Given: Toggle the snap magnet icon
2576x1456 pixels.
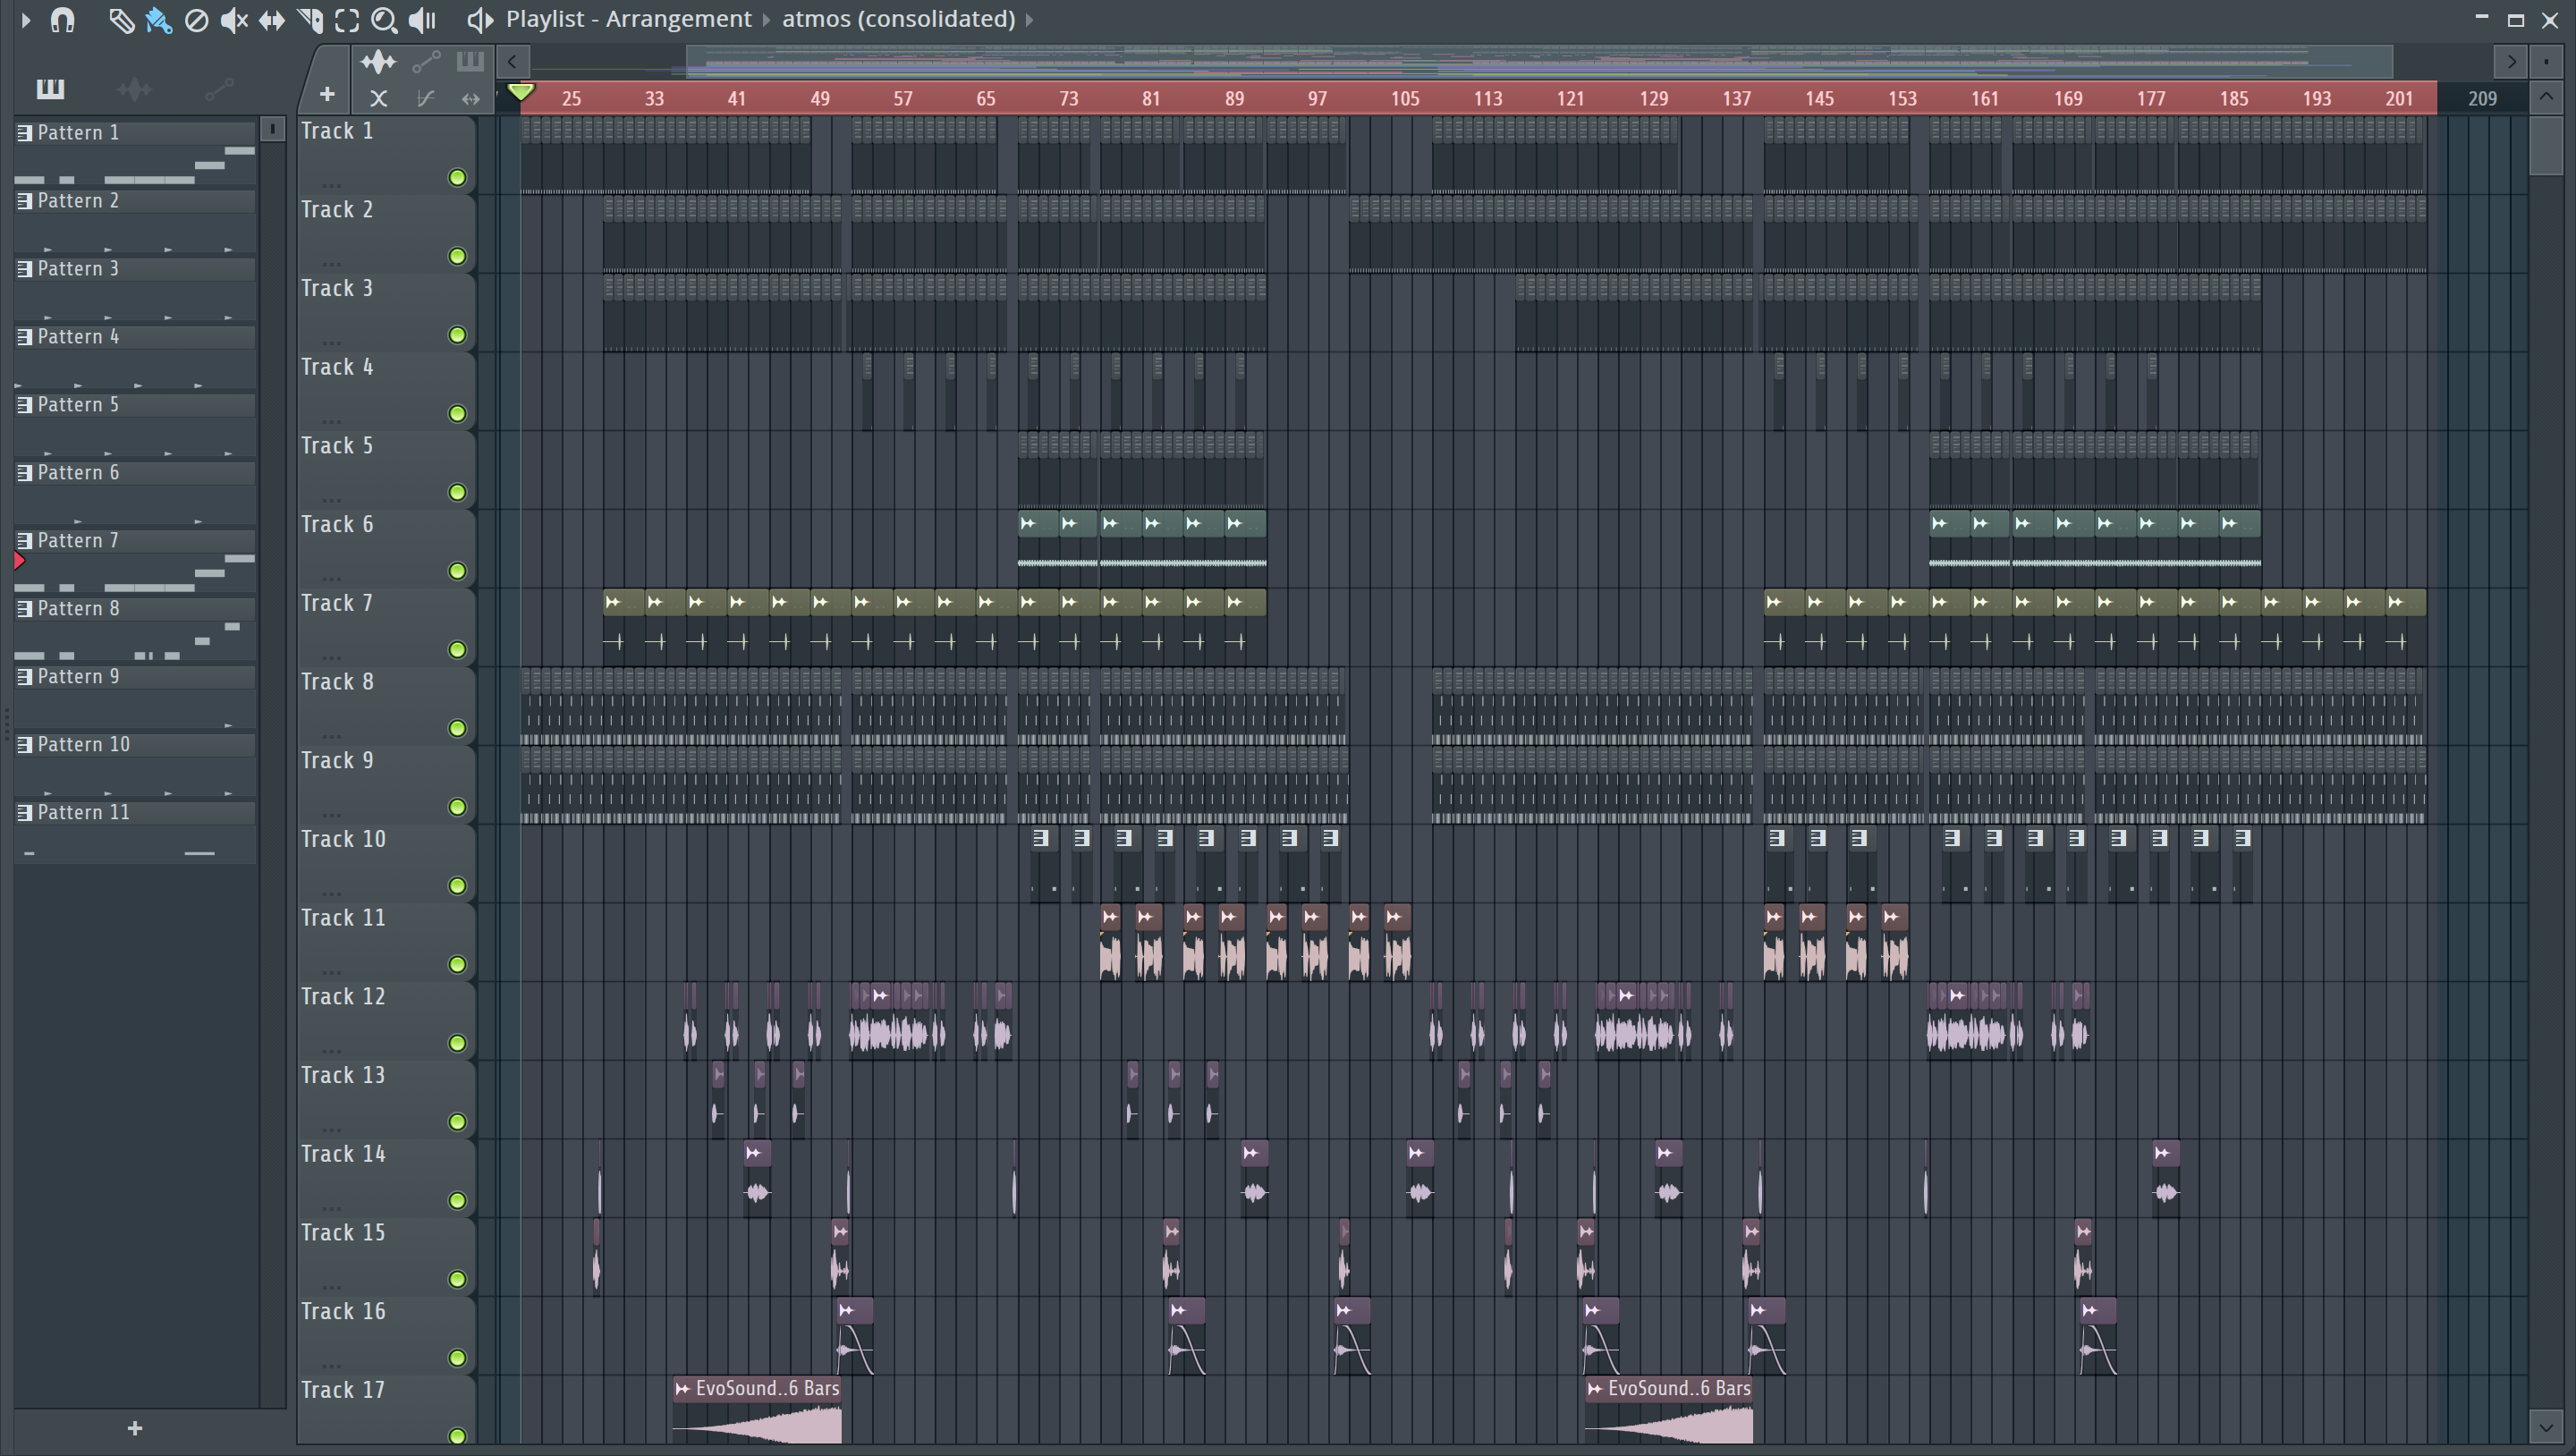Looking at the screenshot, I should click(x=63, y=20).
